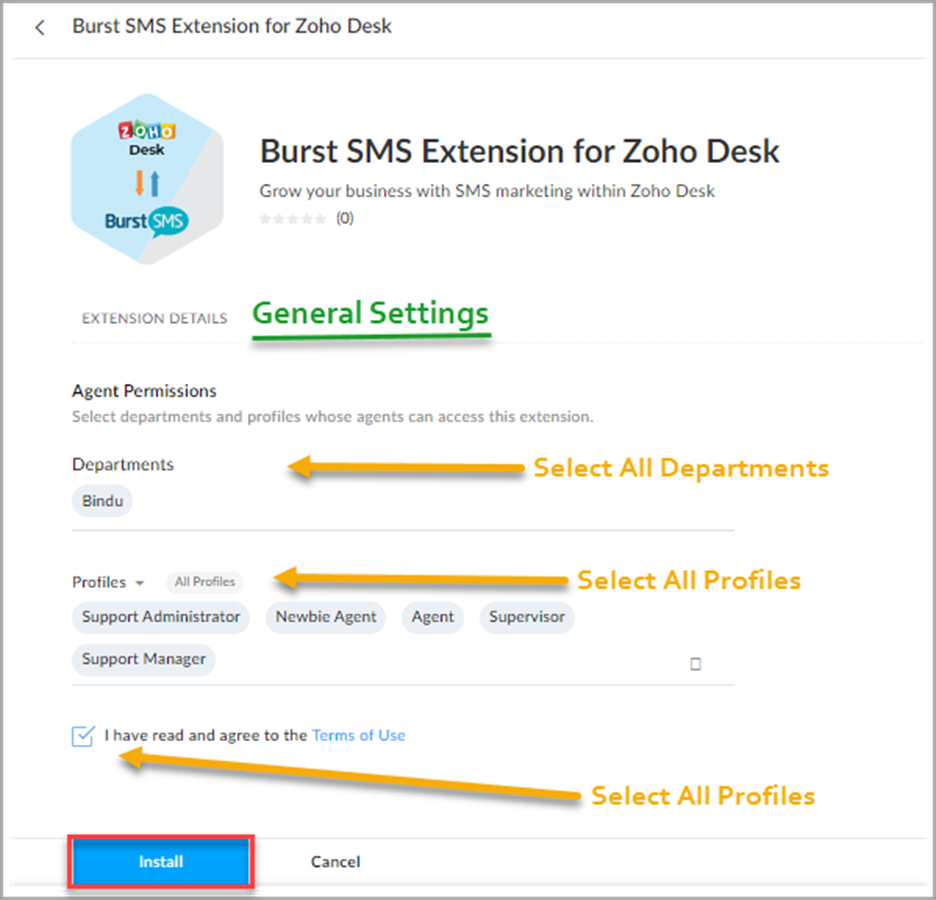The image size is (936, 900).
Task: Click the Cancel button
Action: [335, 861]
